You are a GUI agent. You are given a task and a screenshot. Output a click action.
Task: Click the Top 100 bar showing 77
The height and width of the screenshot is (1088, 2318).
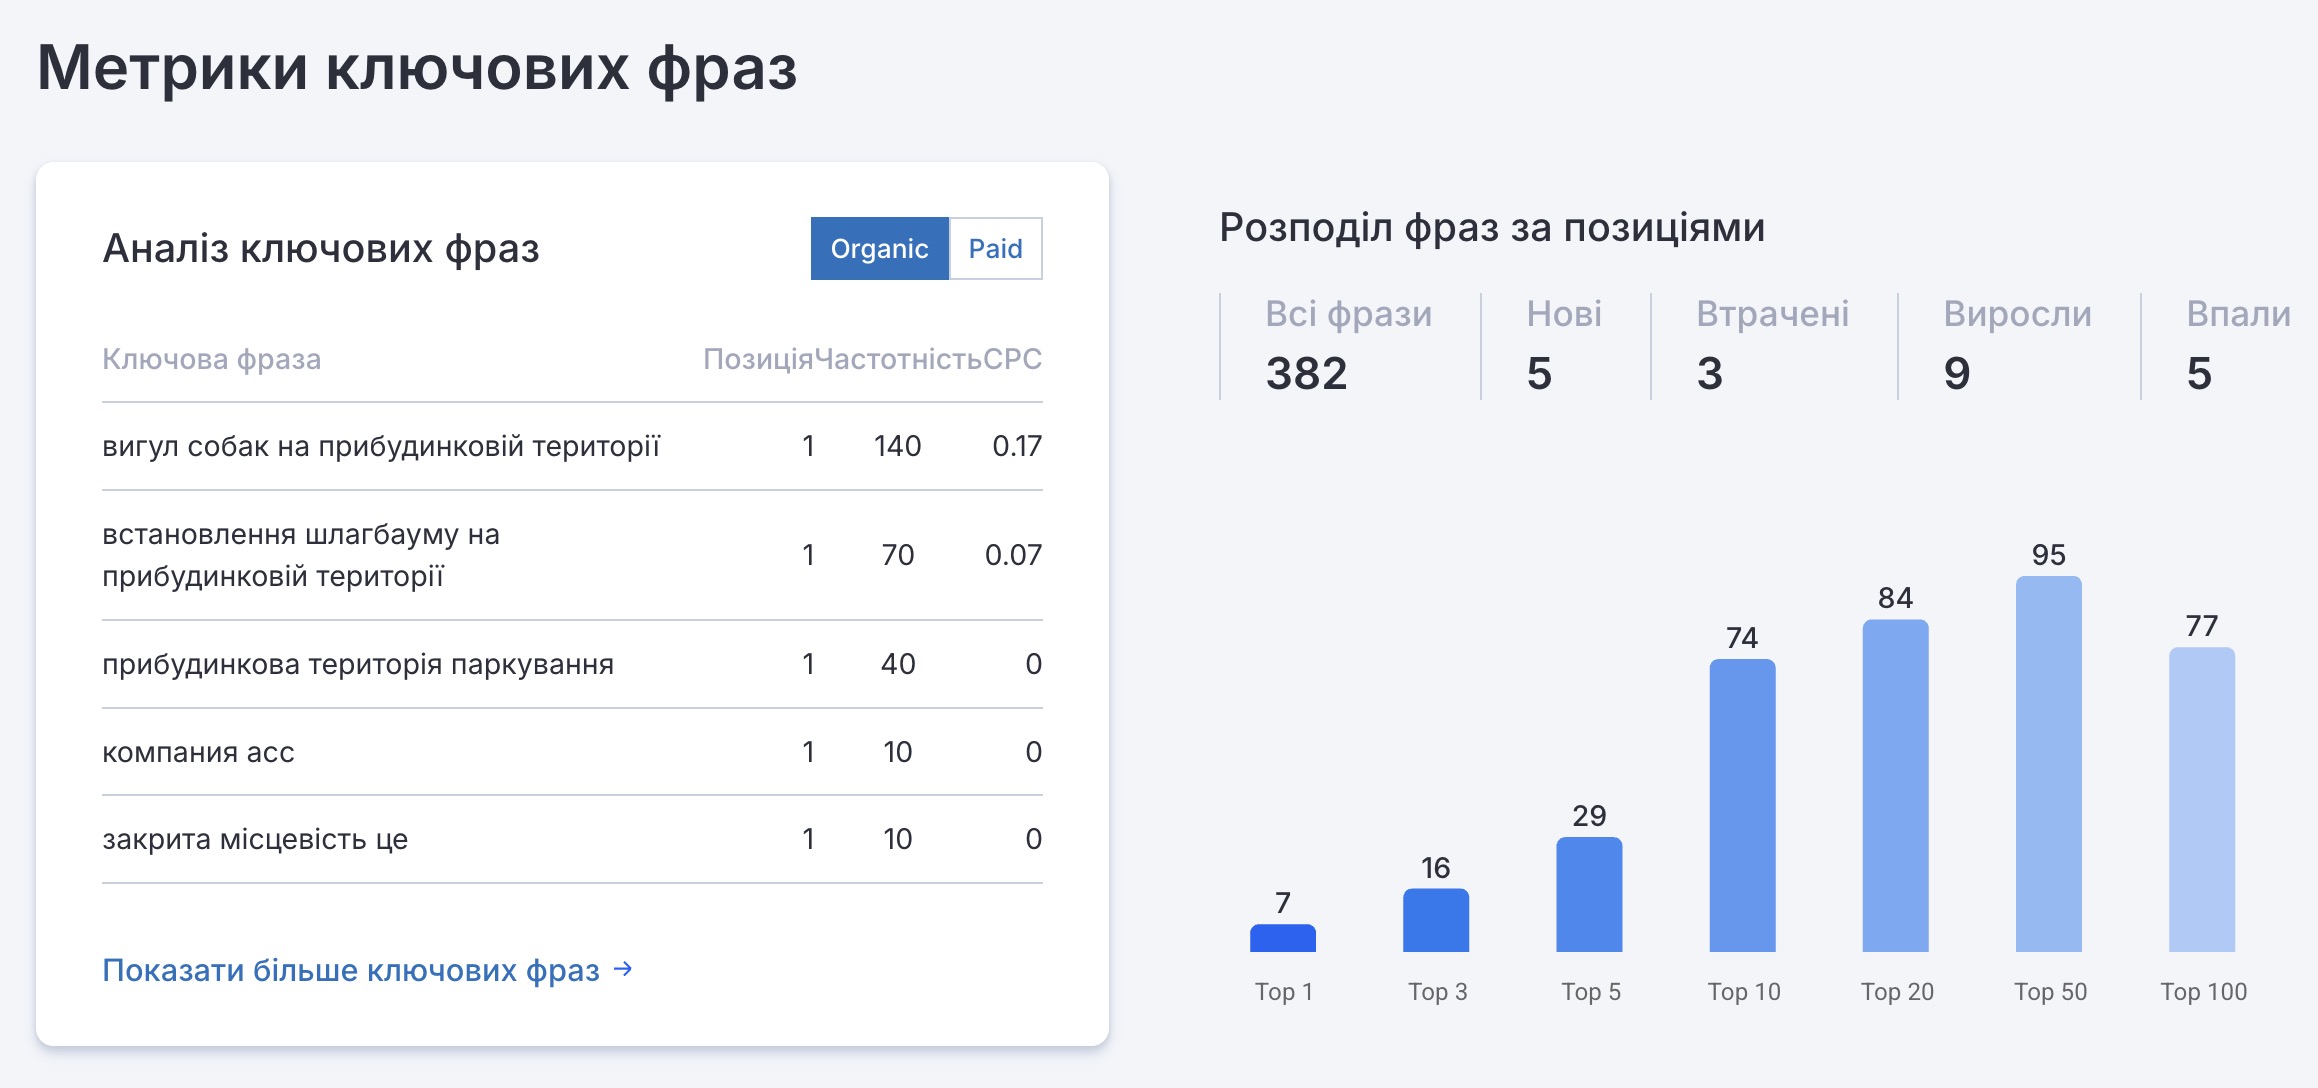2201,799
